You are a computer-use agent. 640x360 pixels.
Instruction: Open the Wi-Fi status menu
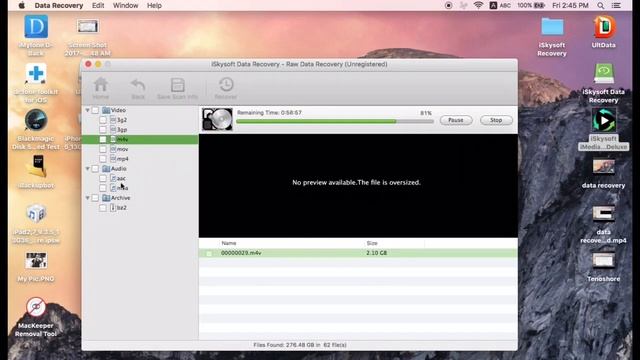[x=478, y=5]
